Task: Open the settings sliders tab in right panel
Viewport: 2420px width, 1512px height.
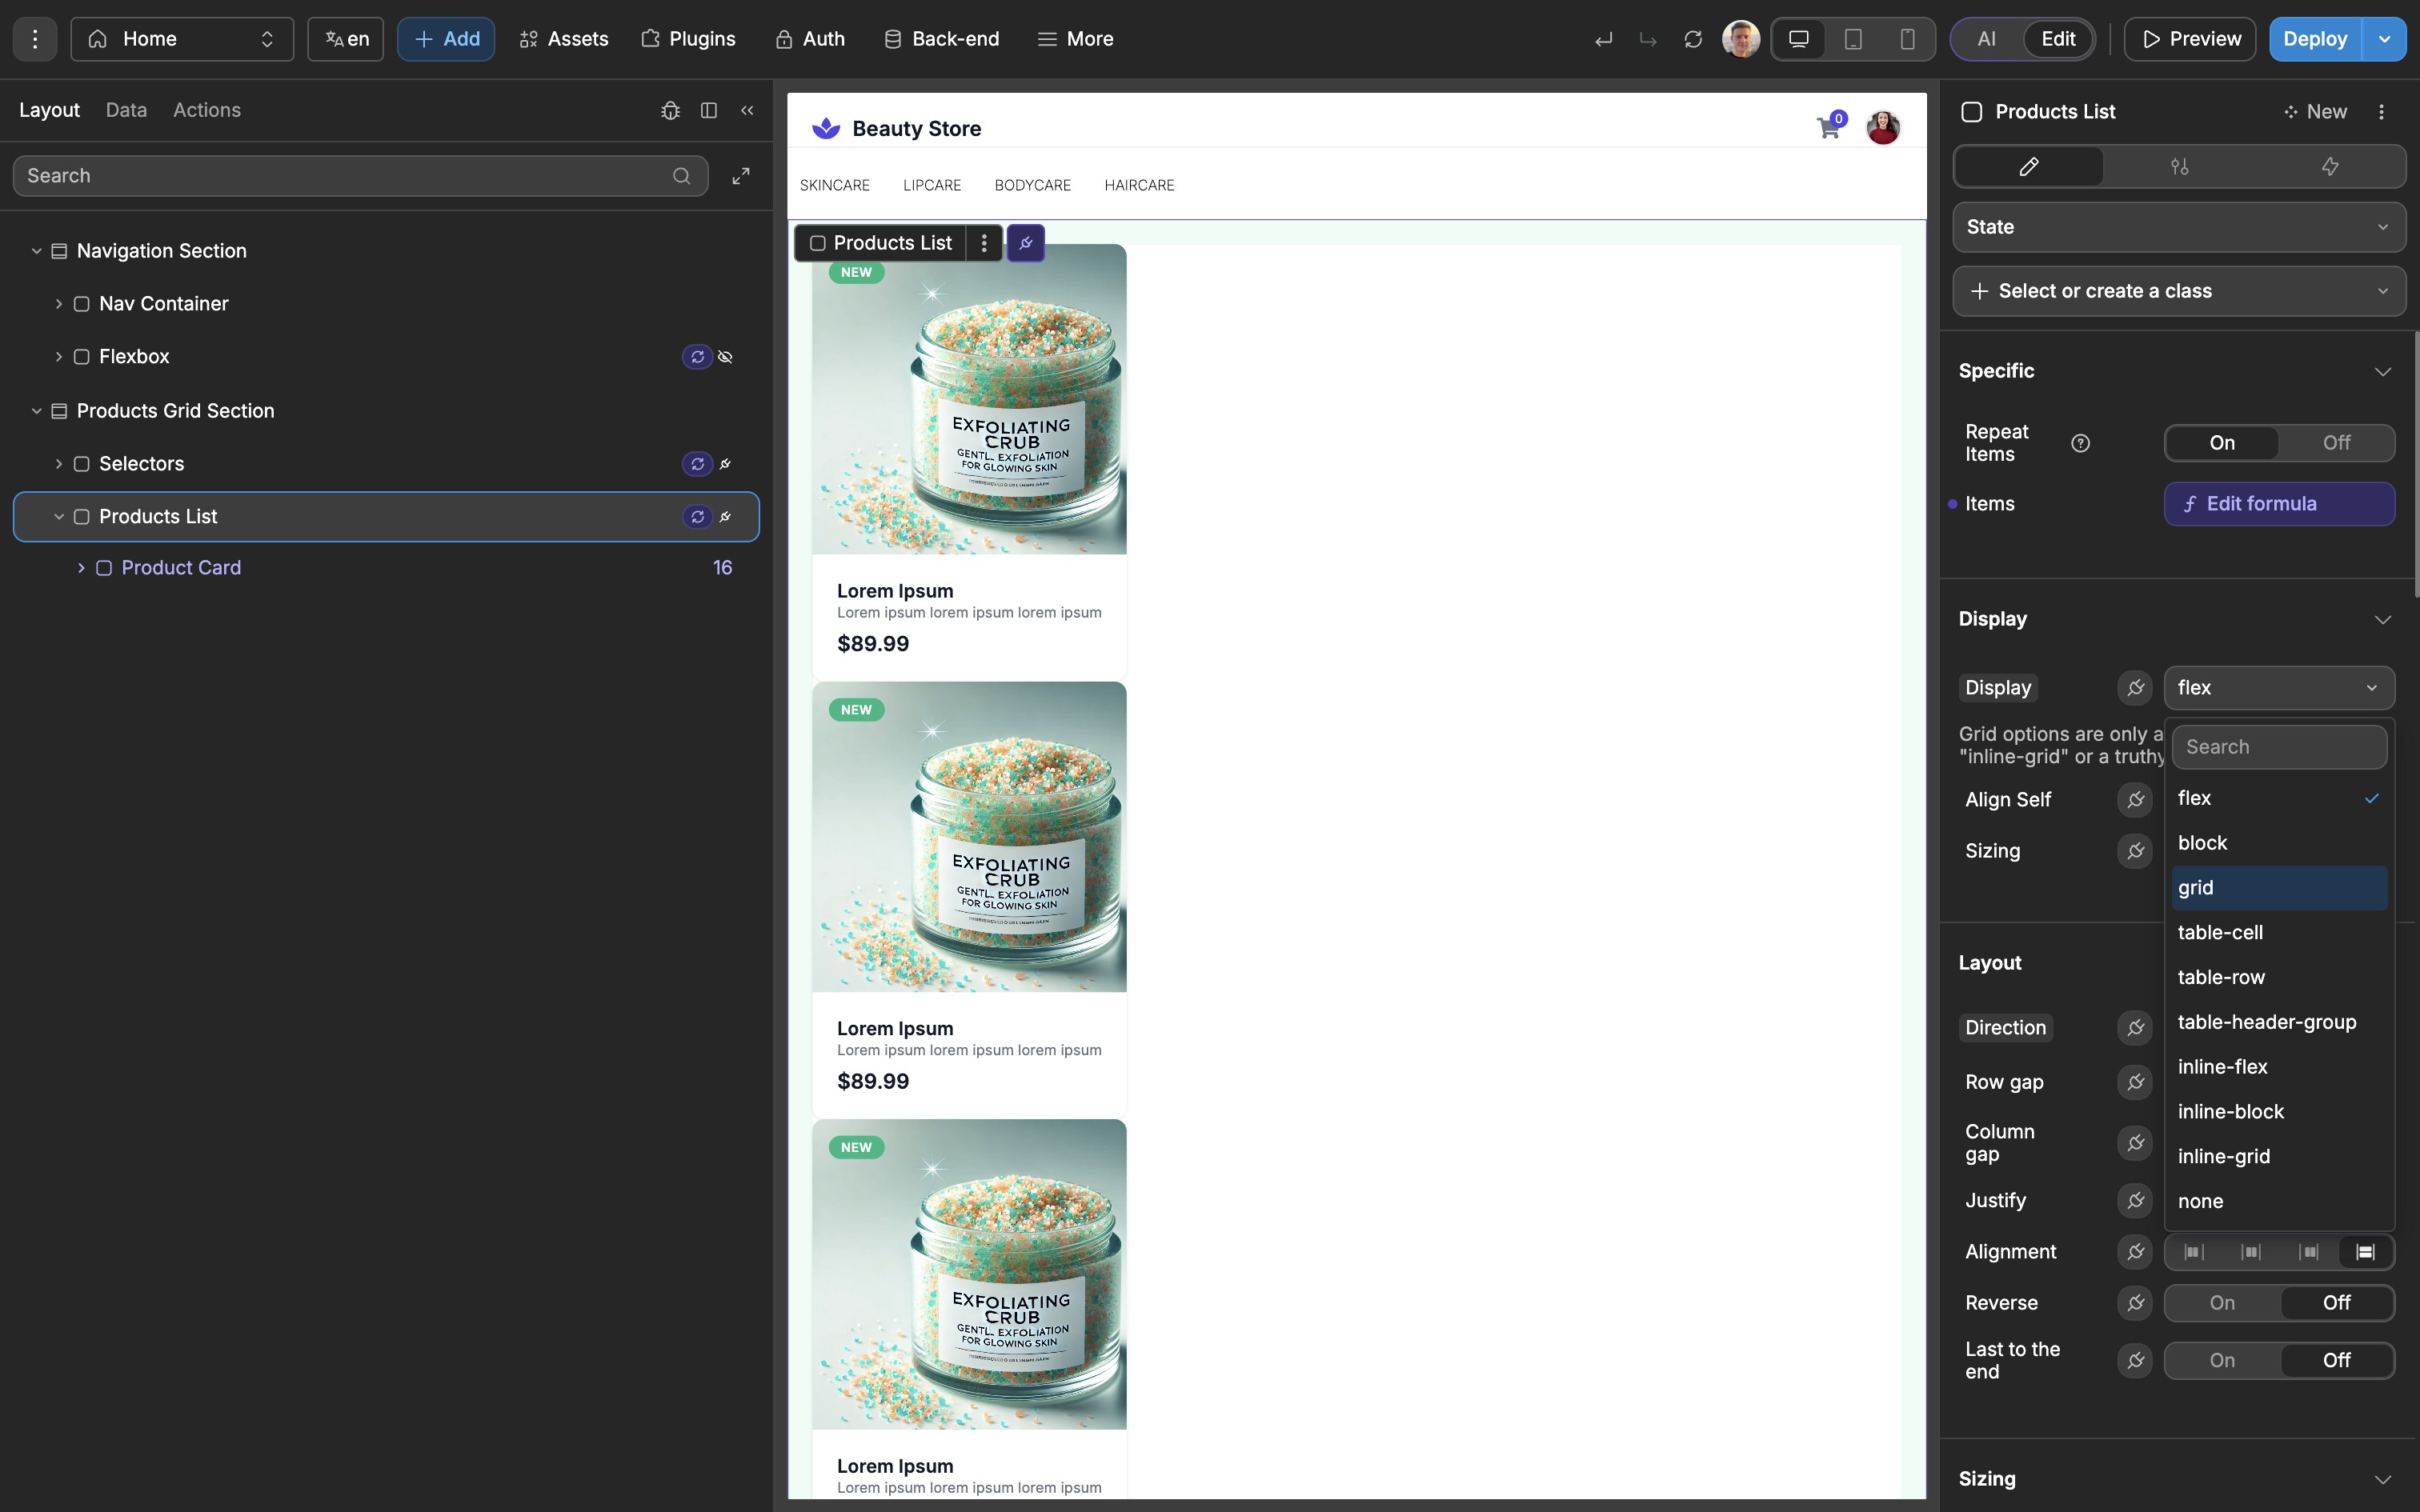Action: click(x=2180, y=166)
